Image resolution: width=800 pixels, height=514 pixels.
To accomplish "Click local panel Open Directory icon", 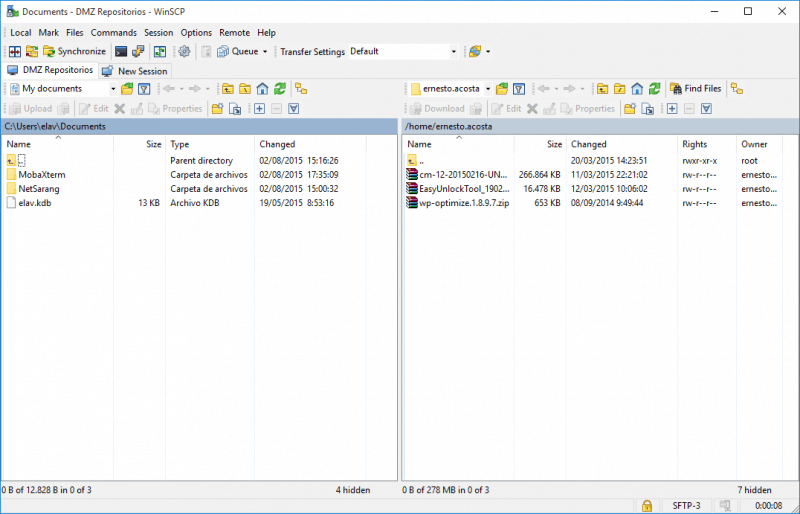I will point(127,89).
